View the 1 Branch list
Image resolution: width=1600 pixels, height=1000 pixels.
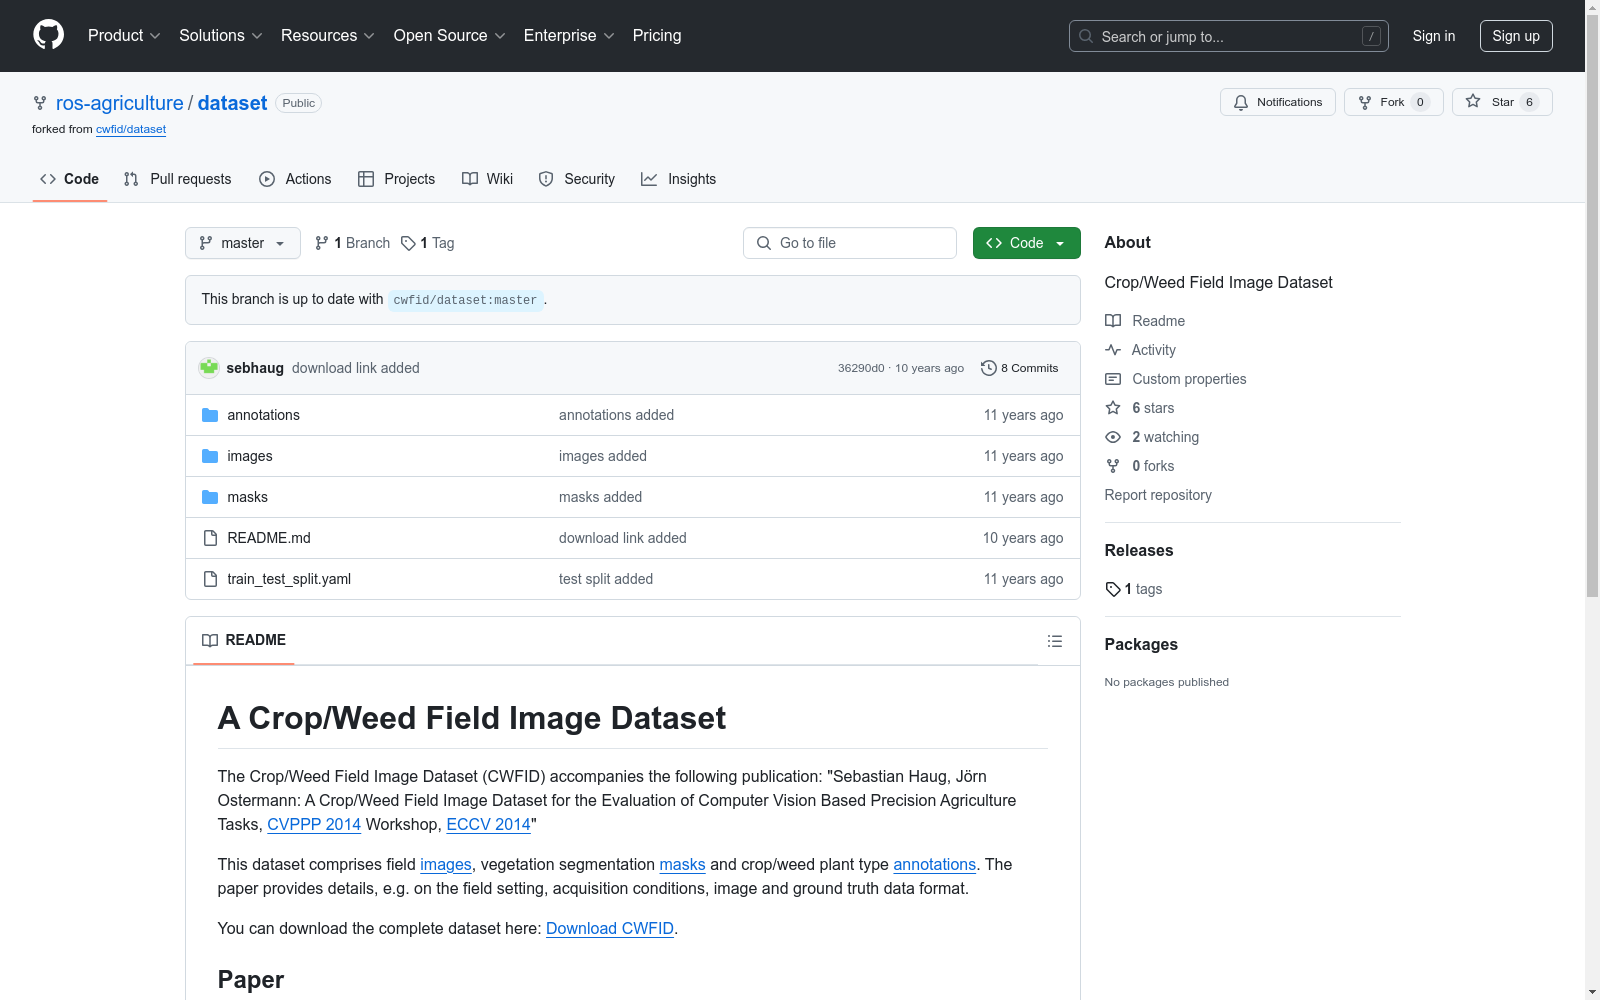(x=352, y=243)
